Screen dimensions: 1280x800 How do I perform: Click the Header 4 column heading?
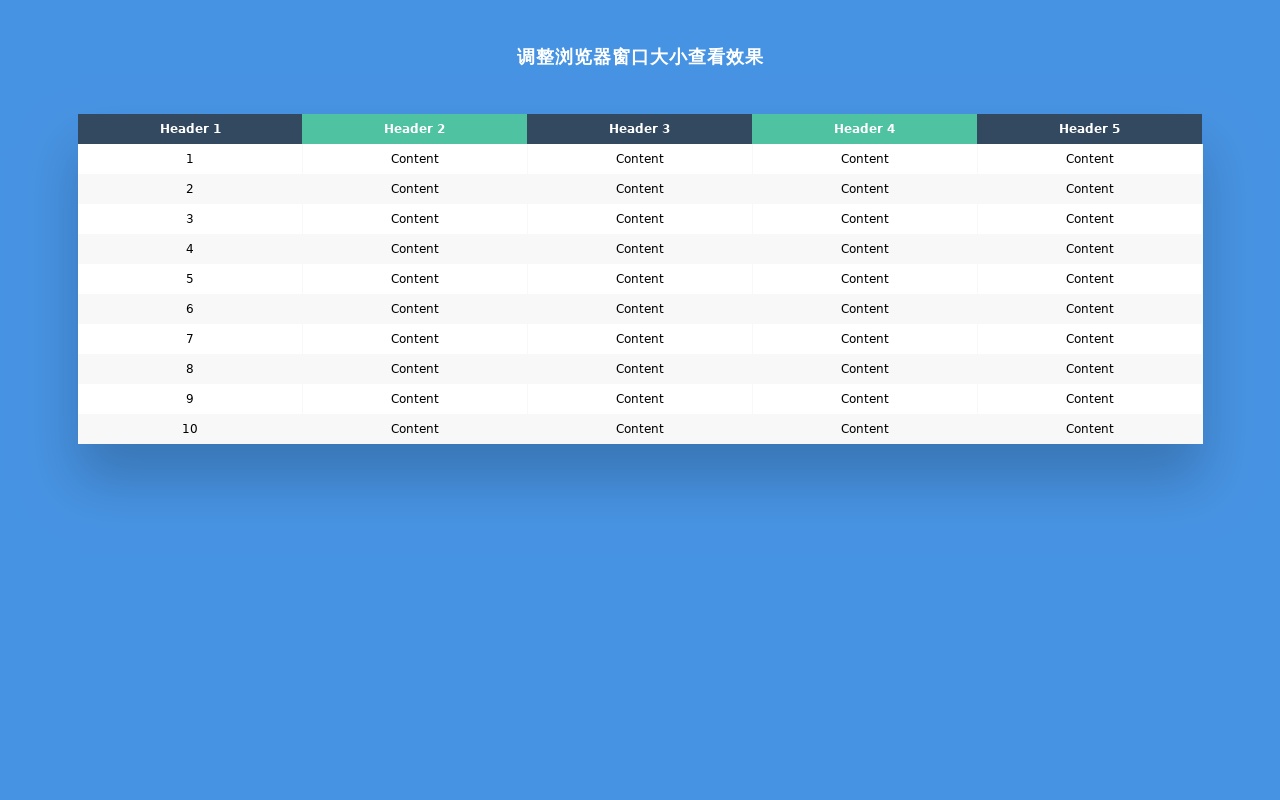click(x=865, y=129)
